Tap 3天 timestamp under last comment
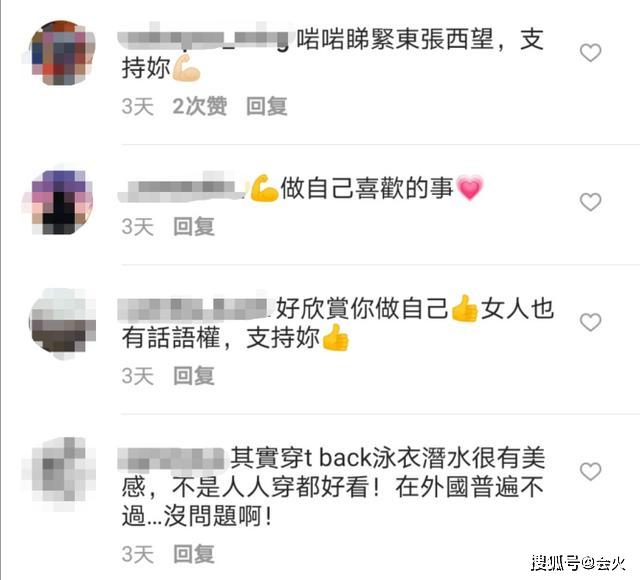The width and height of the screenshot is (640, 580). click(138, 554)
